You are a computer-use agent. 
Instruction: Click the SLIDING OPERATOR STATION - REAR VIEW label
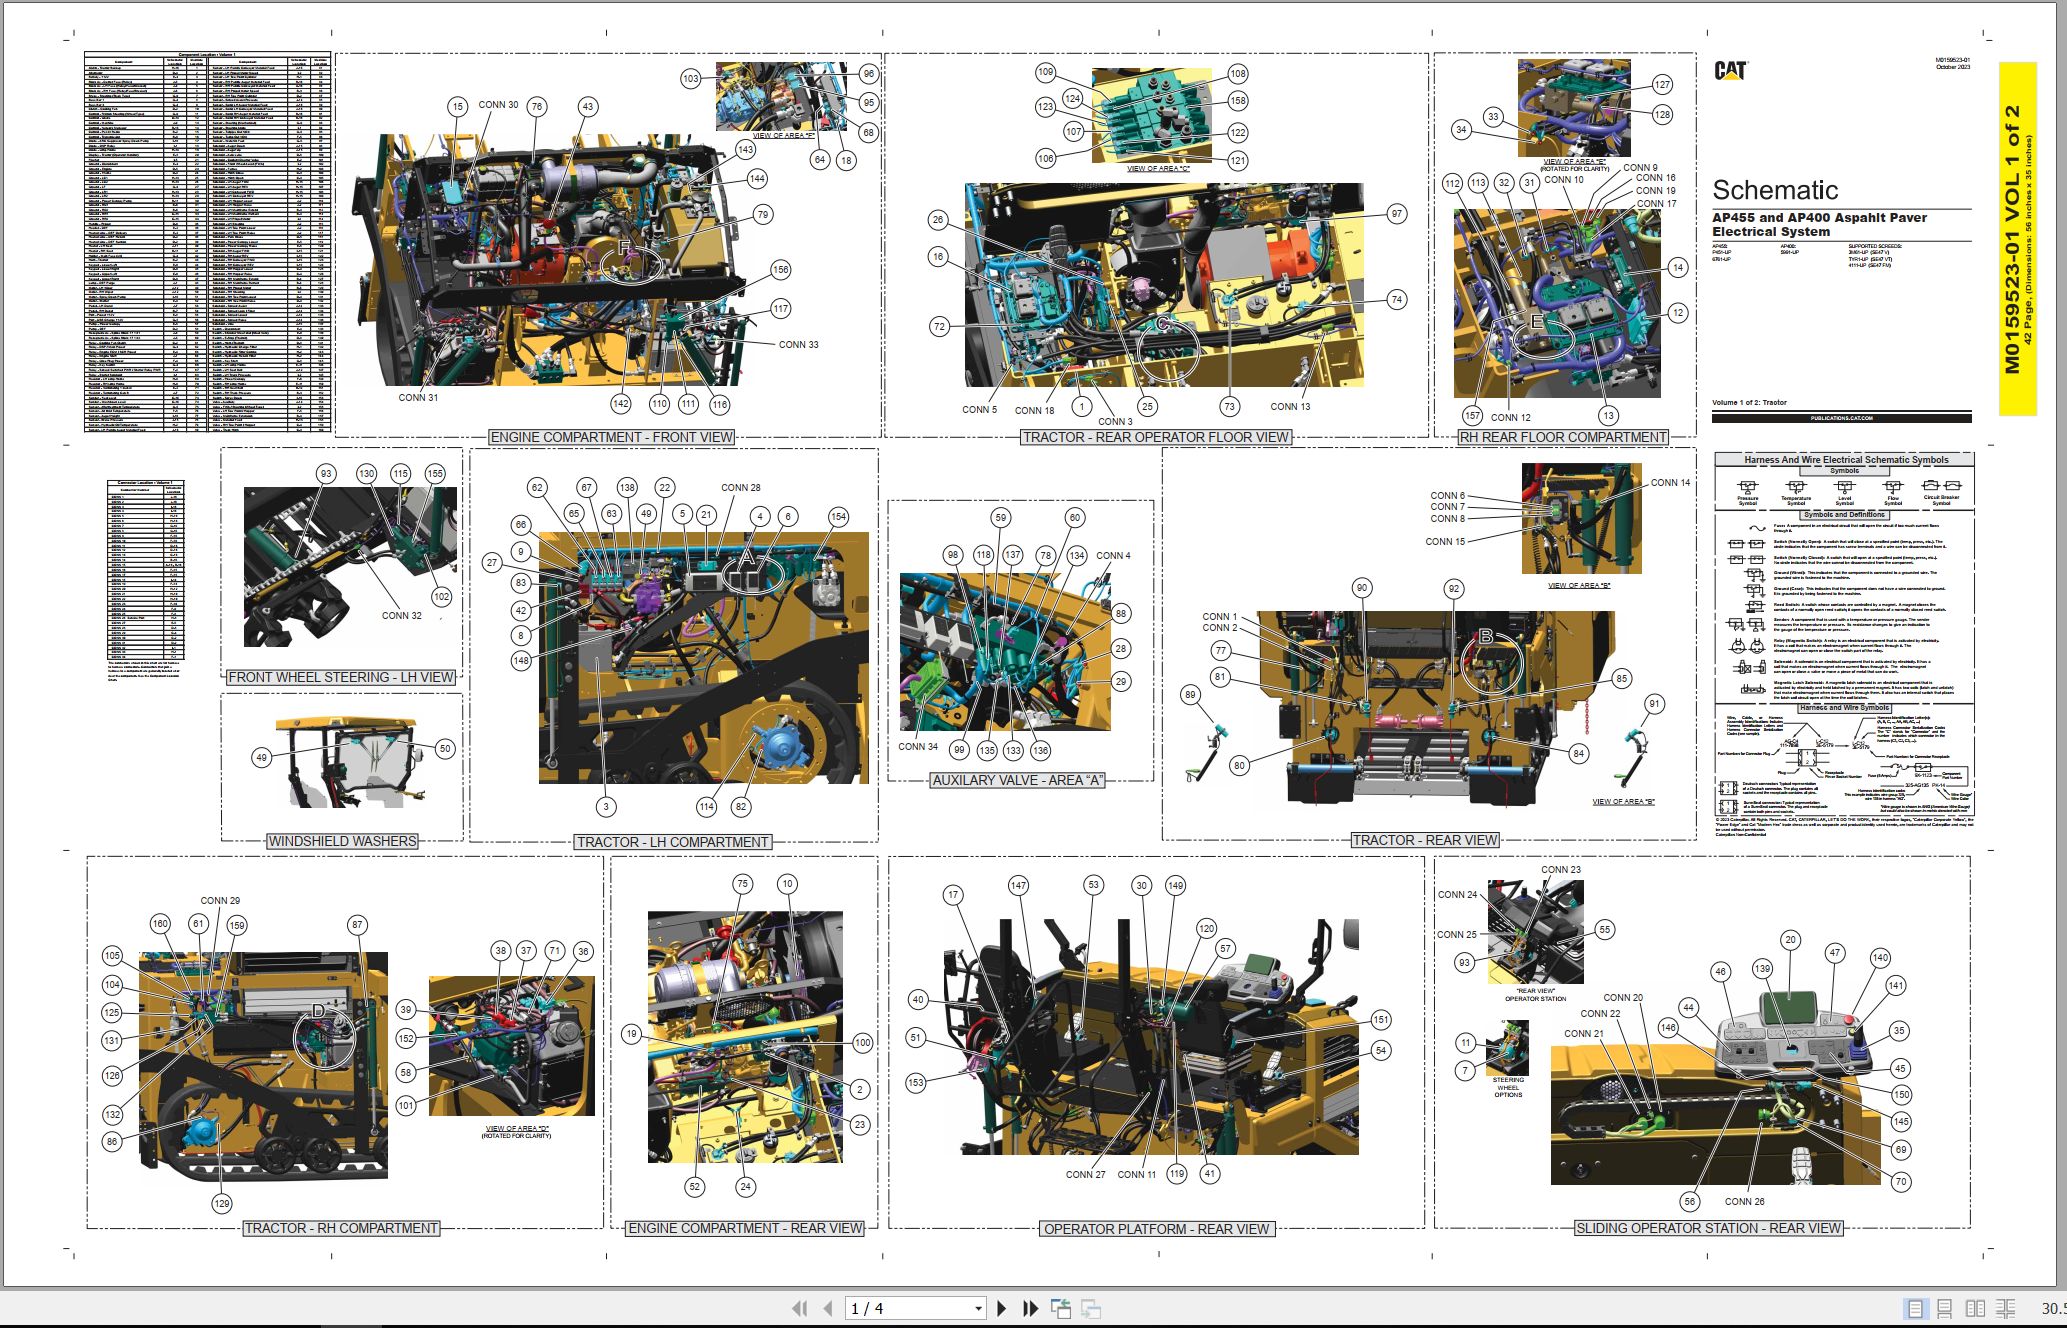1708,1228
